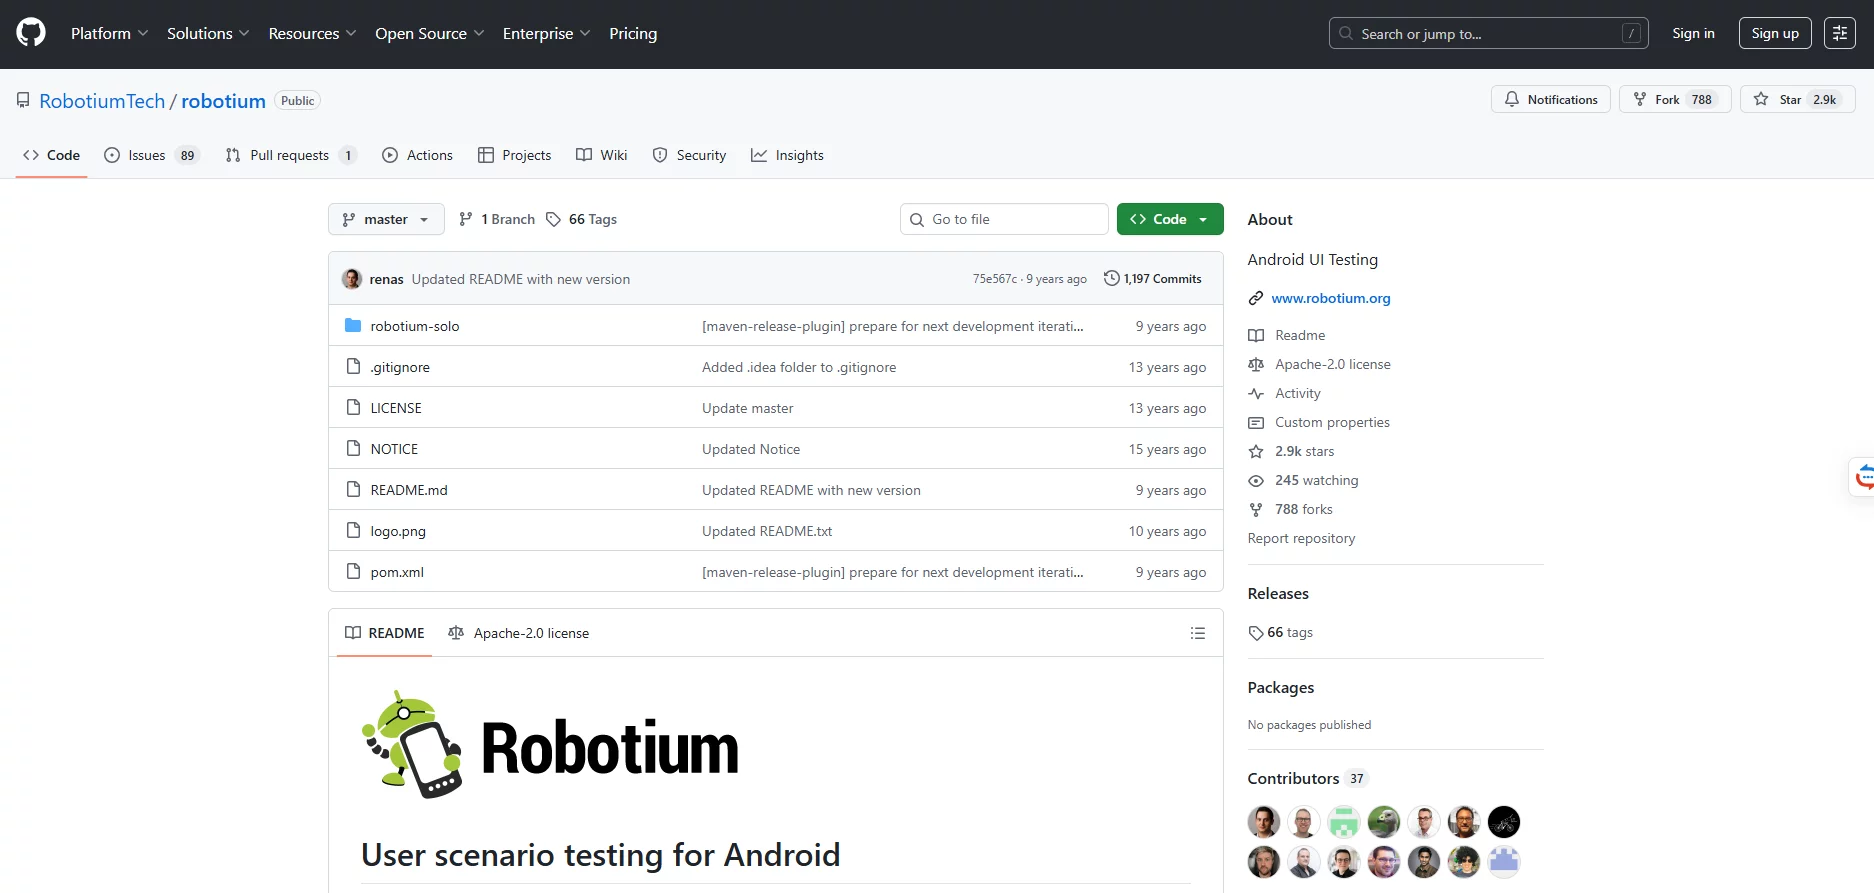Open renas avatar in latest commit
Viewport: 1874px width, 893px height.
352,279
